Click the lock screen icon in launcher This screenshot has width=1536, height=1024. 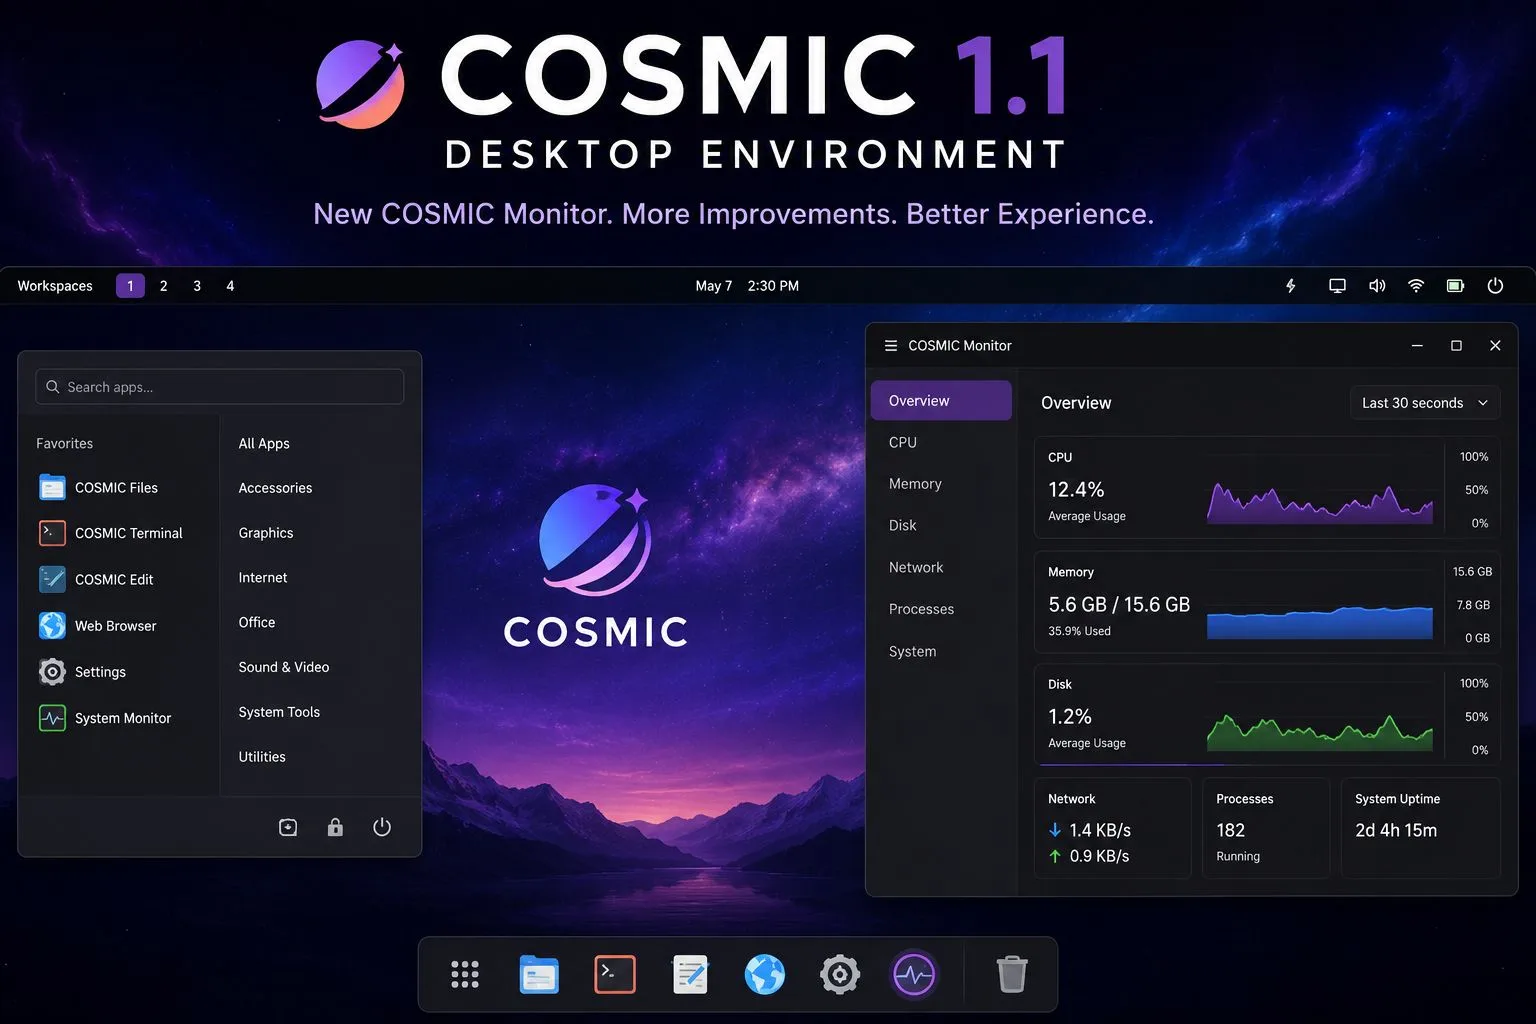(x=335, y=827)
